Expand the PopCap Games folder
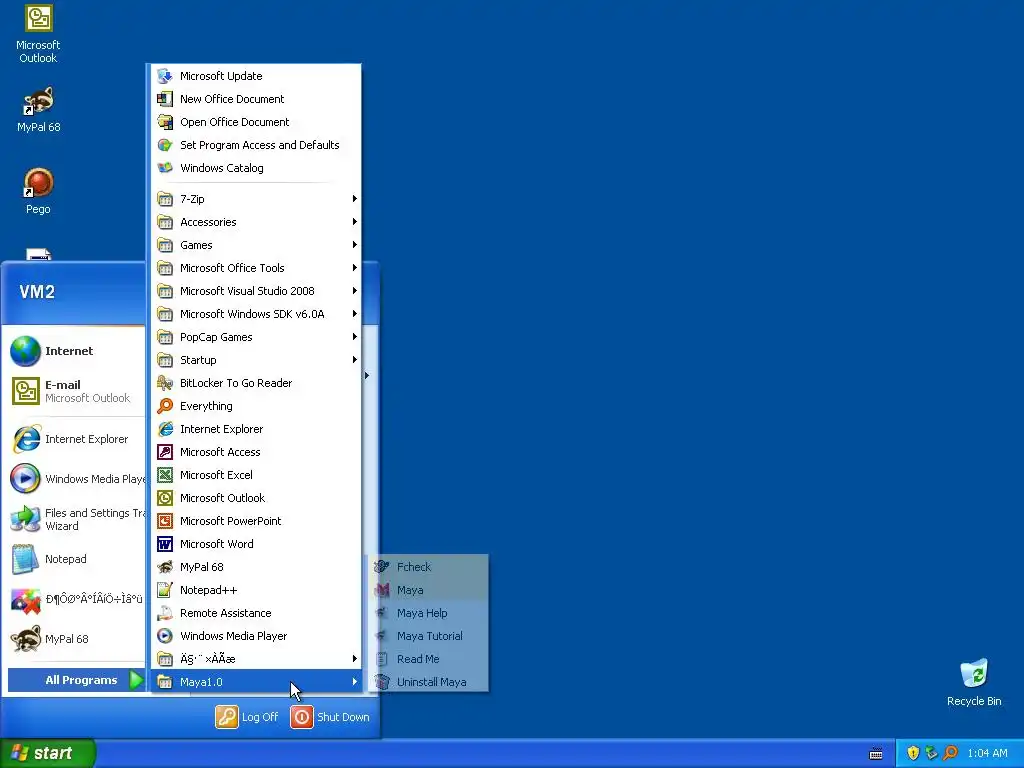The image size is (1024, 768). [256, 337]
